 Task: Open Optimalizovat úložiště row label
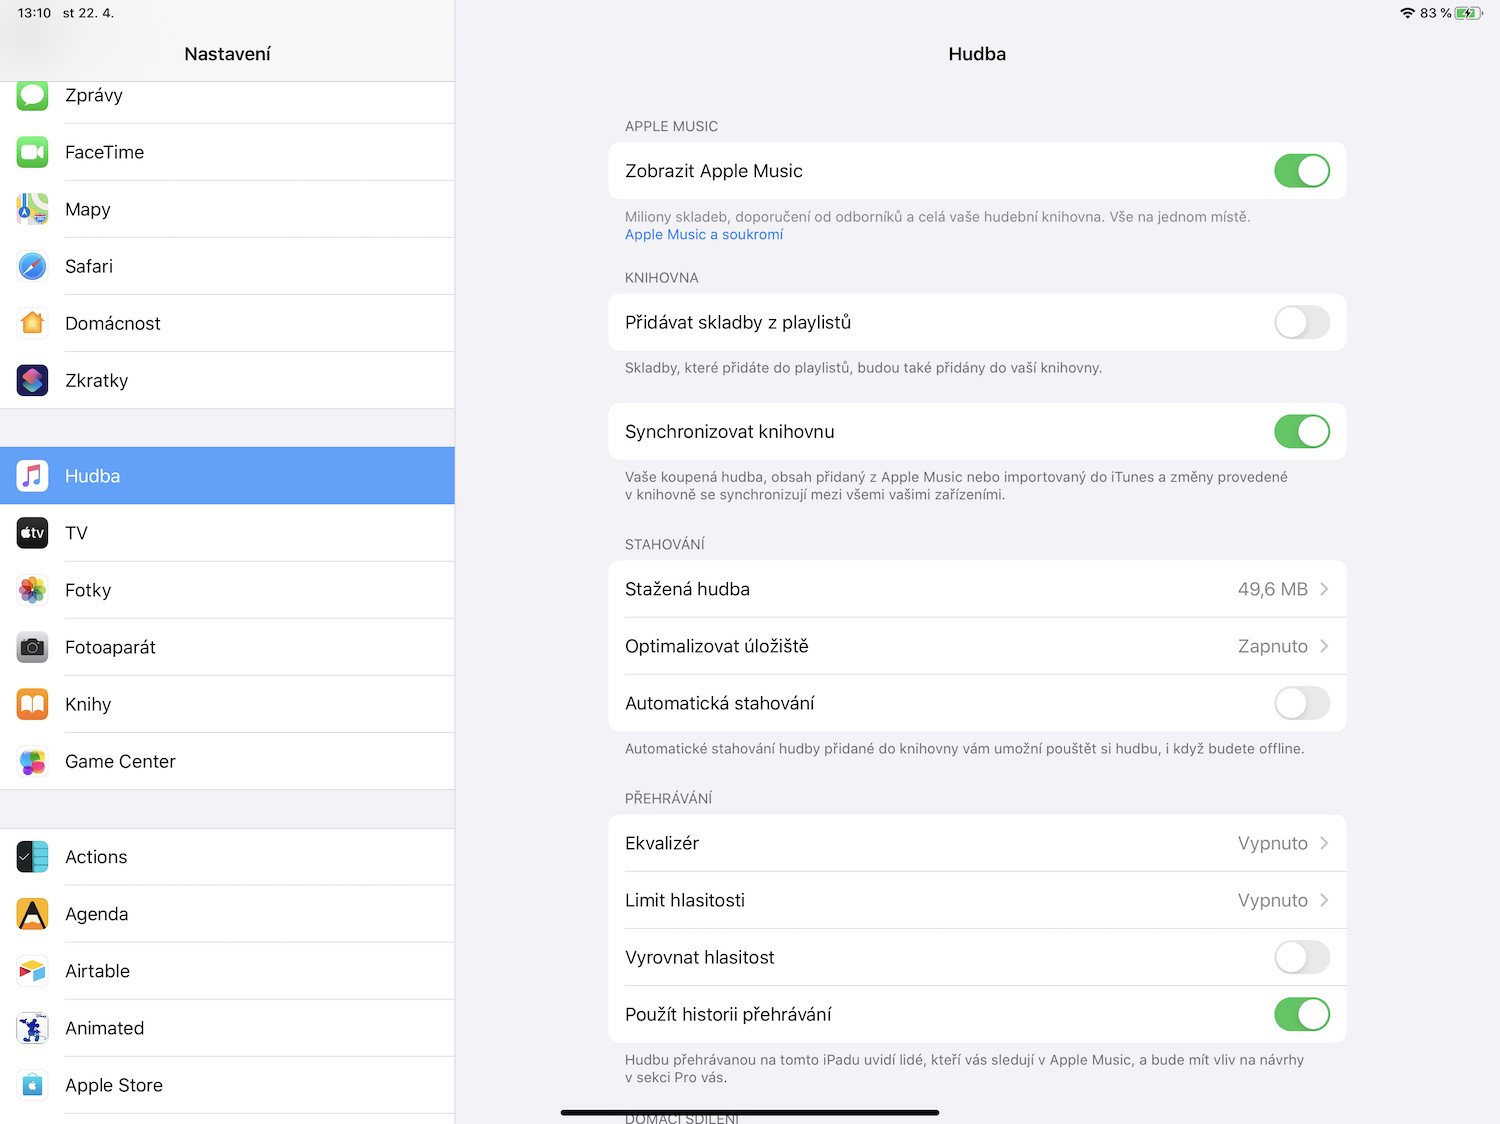pos(716,646)
